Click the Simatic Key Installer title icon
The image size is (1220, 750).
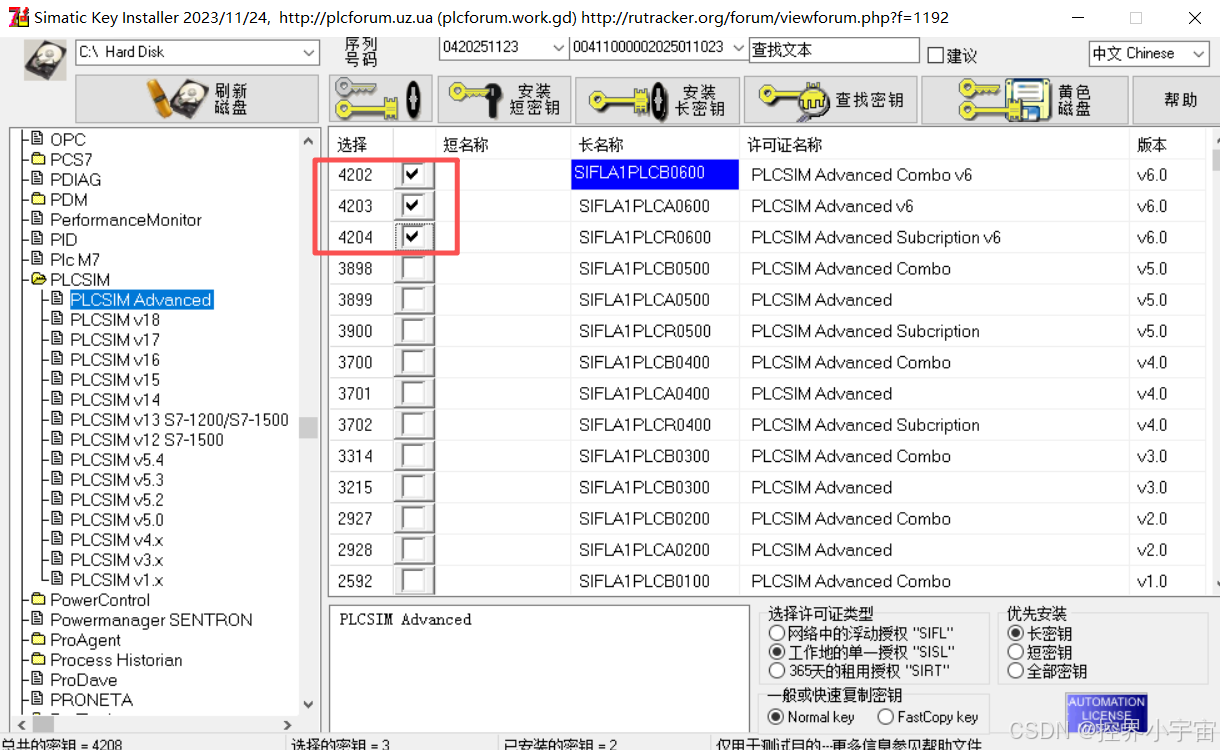point(18,17)
